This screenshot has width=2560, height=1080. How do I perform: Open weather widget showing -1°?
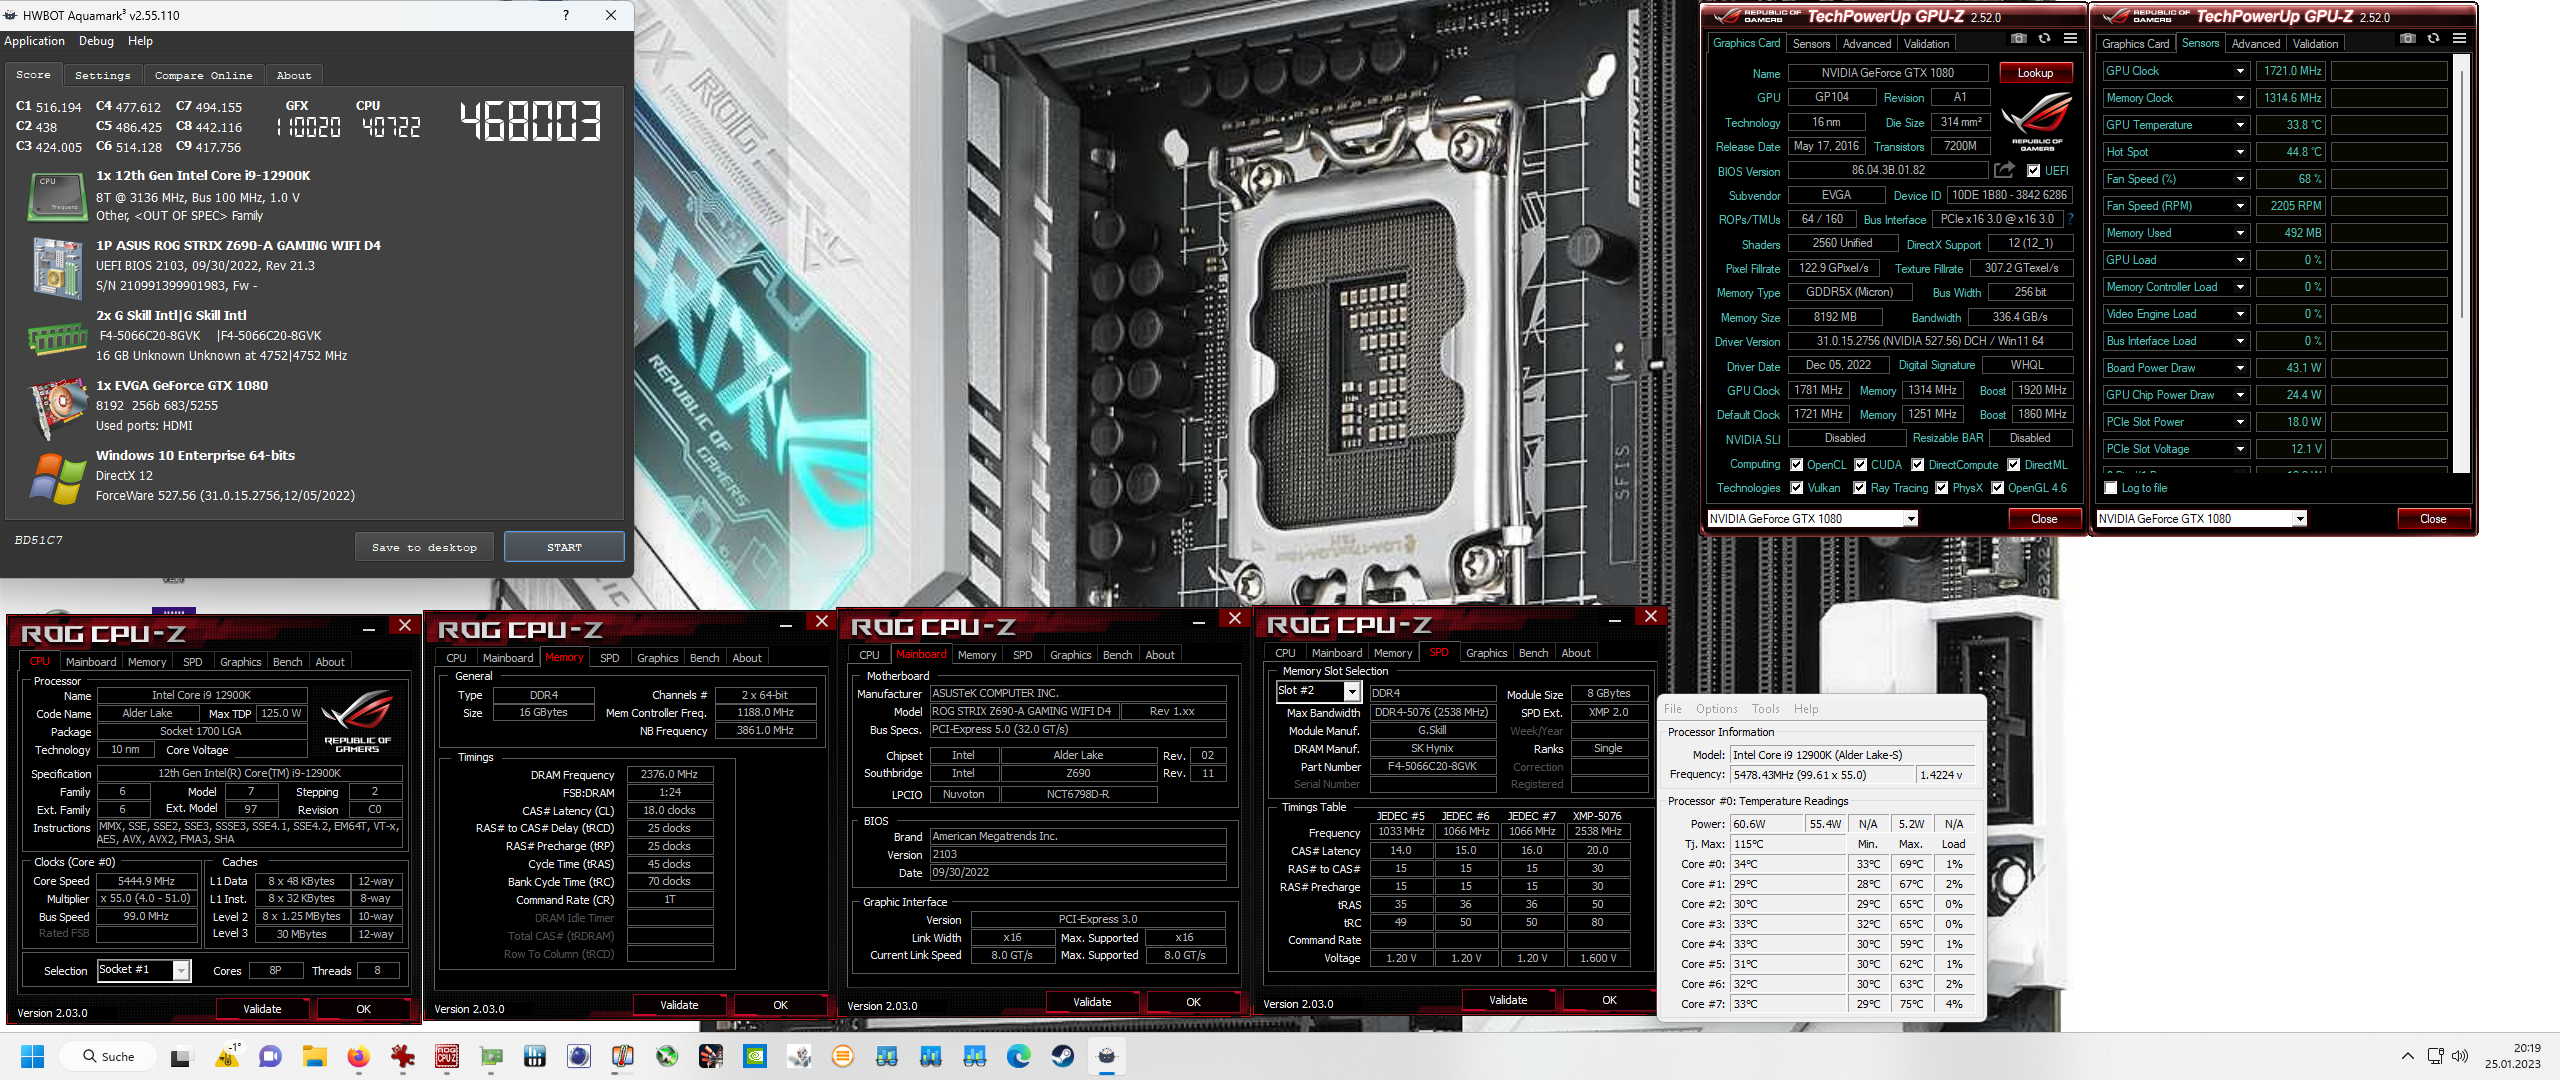(227, 1056)
